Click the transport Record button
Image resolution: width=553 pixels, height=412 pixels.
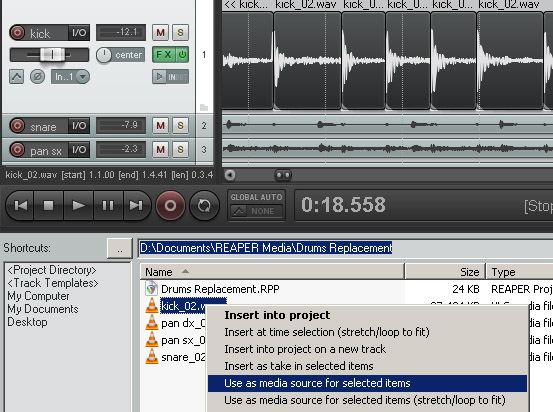[170, 205]
